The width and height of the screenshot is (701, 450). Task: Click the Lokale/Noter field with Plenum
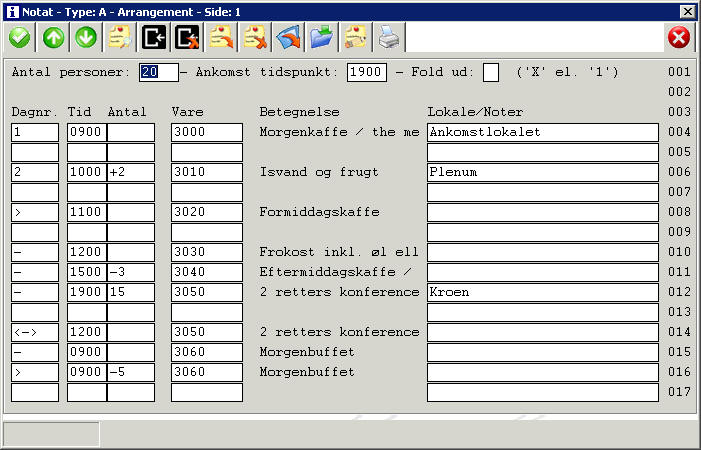point(543,172)
